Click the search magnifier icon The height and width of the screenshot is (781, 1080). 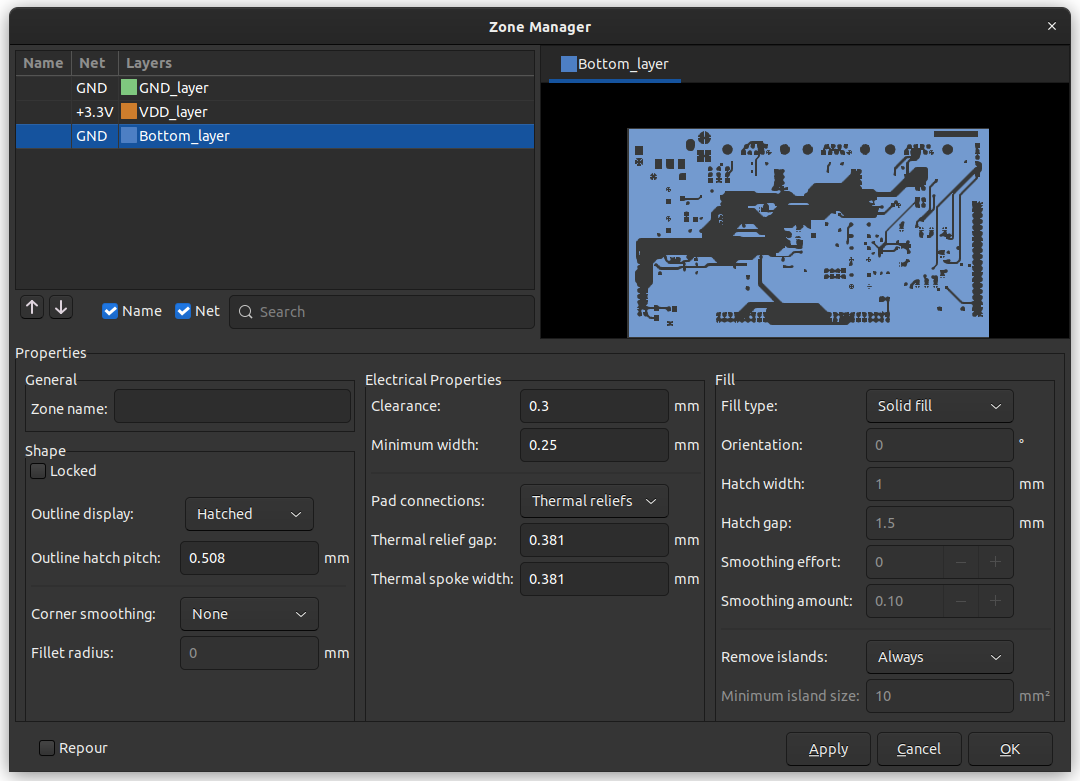246,312
